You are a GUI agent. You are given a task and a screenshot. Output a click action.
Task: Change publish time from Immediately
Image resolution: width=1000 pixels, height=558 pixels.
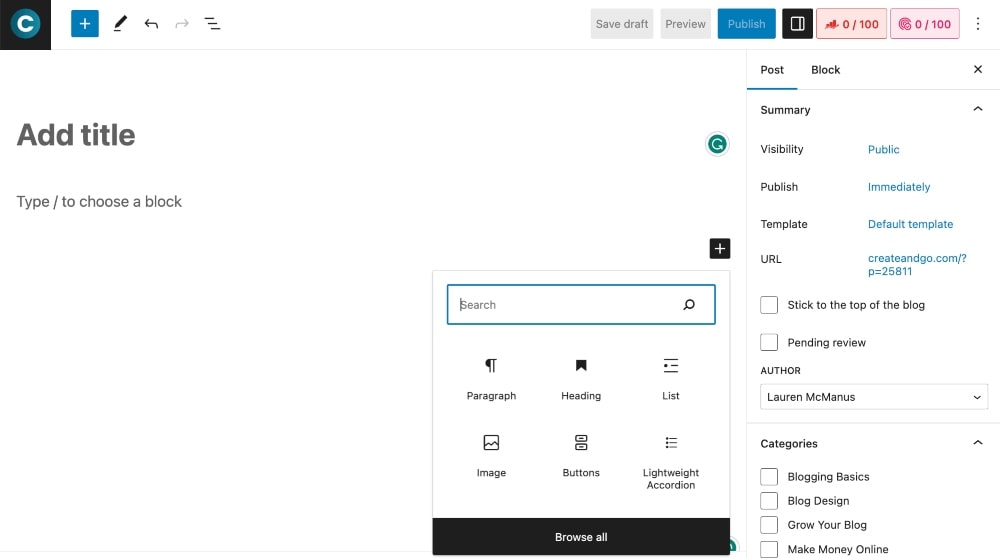coord(899,187)
